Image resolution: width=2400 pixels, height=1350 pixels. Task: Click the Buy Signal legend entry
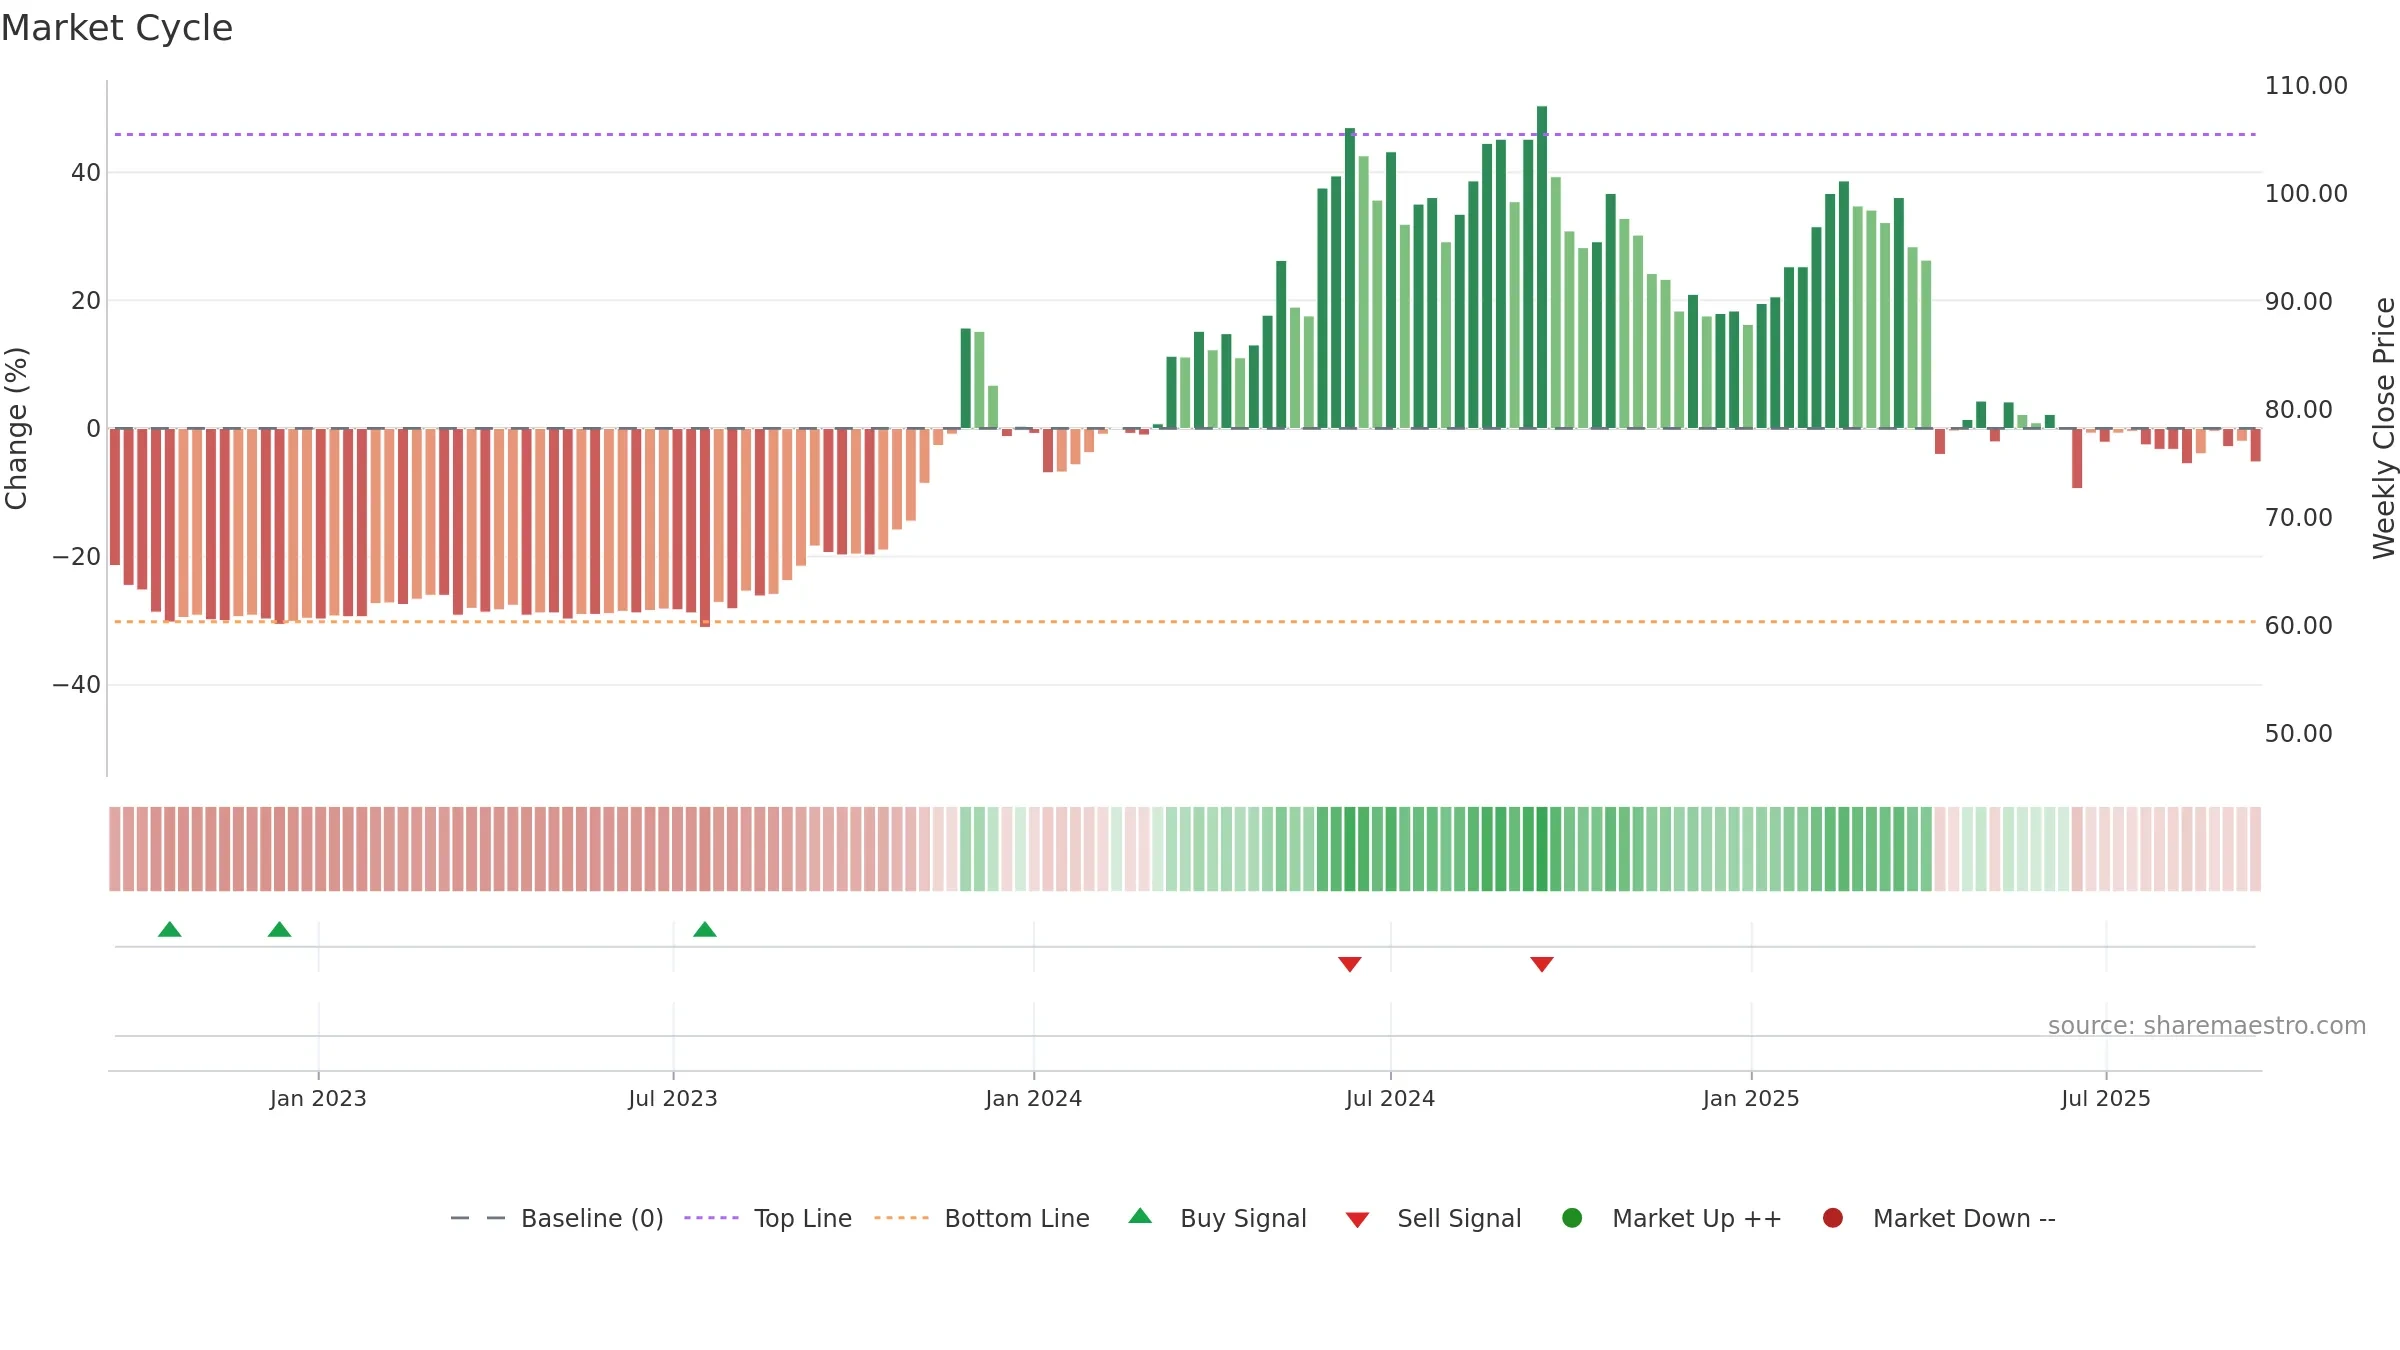1217,1218
